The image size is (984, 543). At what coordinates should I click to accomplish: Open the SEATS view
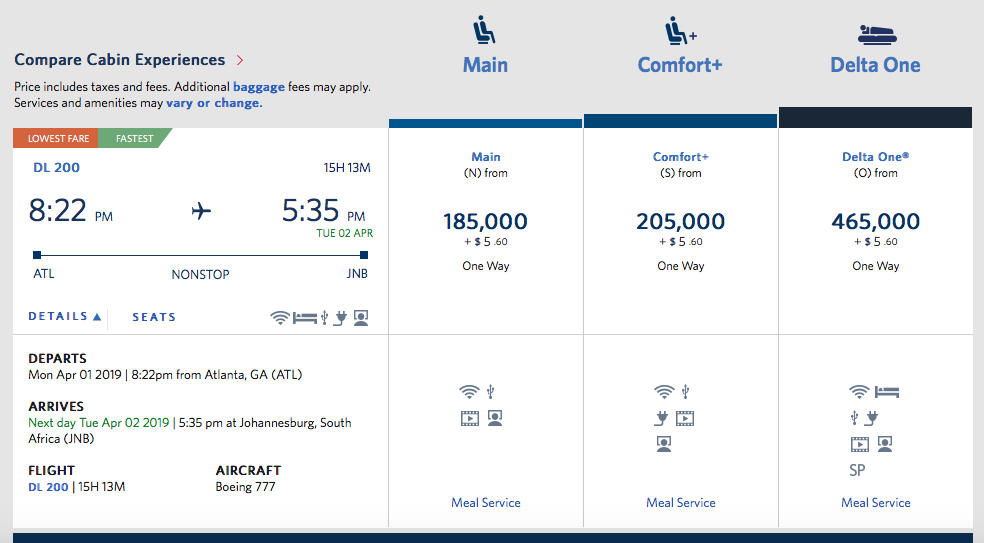pyautogui.click(x=154, y=317)
